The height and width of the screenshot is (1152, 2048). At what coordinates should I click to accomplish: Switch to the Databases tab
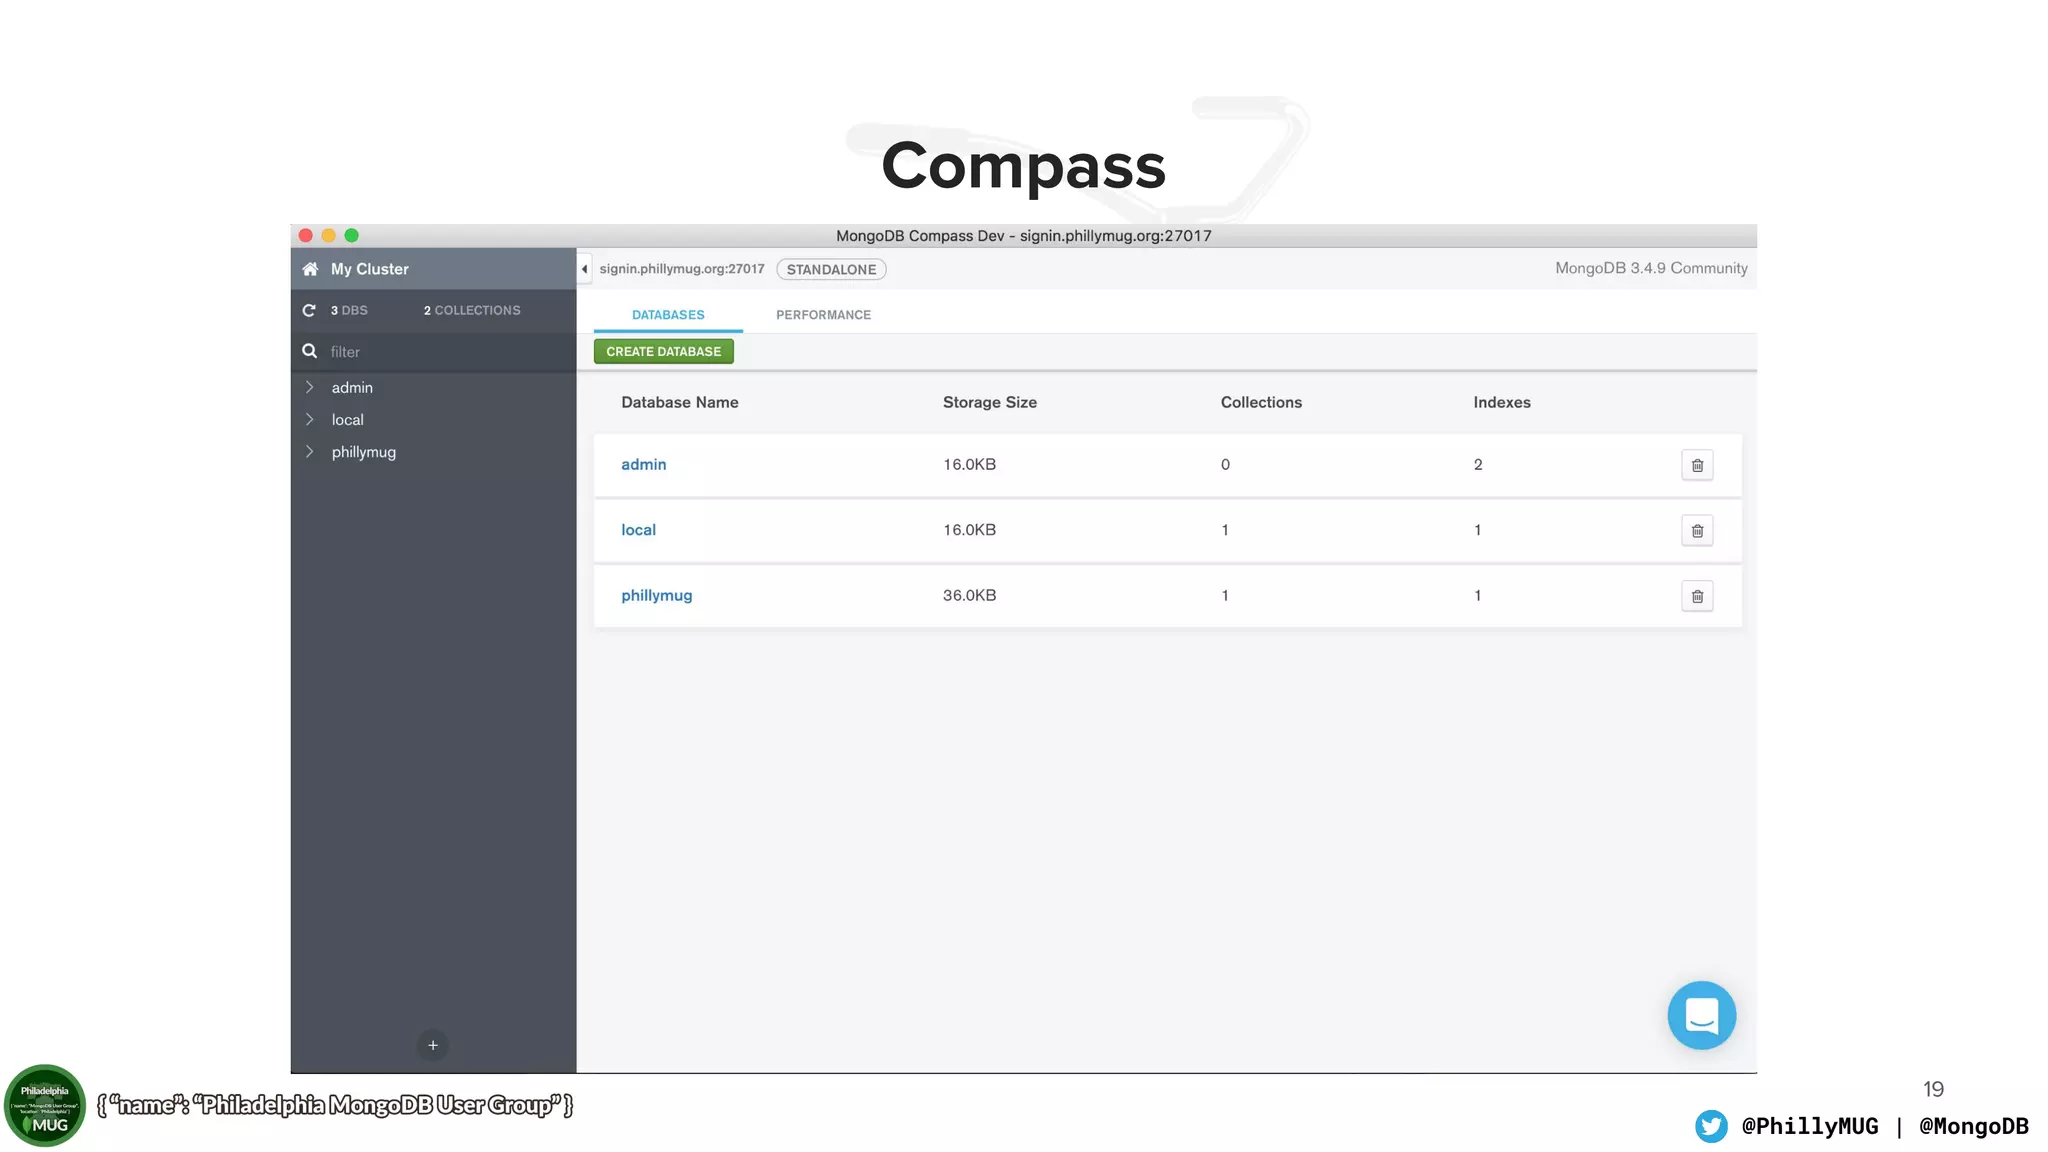[x=668, y=315]
